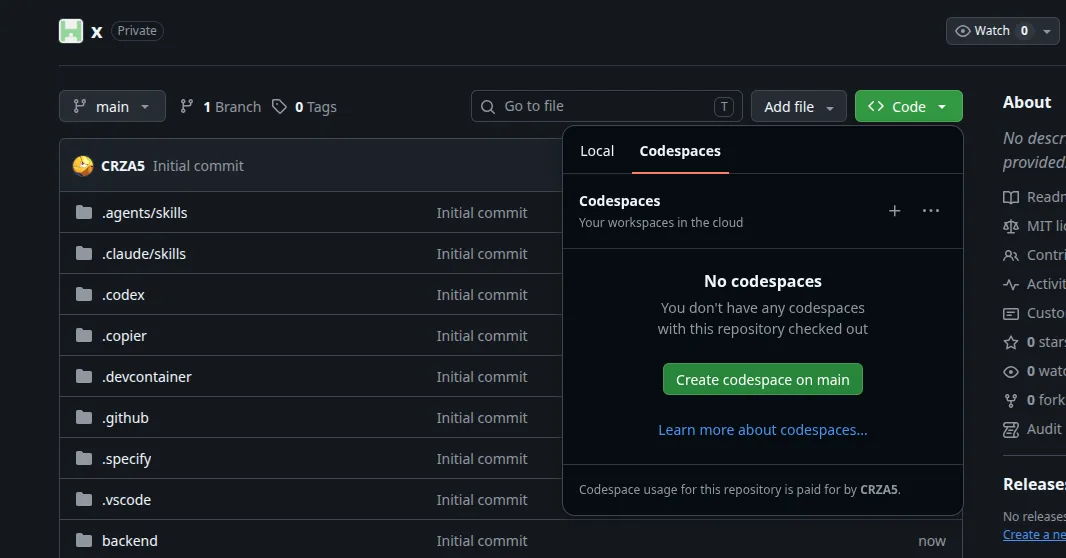This screenshot has height=558, width=1066.
Task: Open the Watch dropdown arrow
Action: [1047, 31]
